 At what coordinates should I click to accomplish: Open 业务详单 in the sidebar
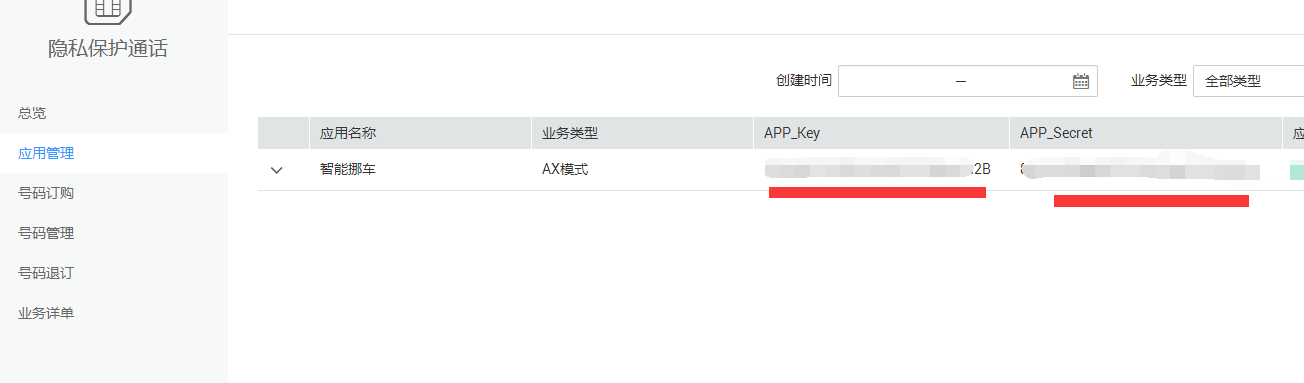point(46,313)
